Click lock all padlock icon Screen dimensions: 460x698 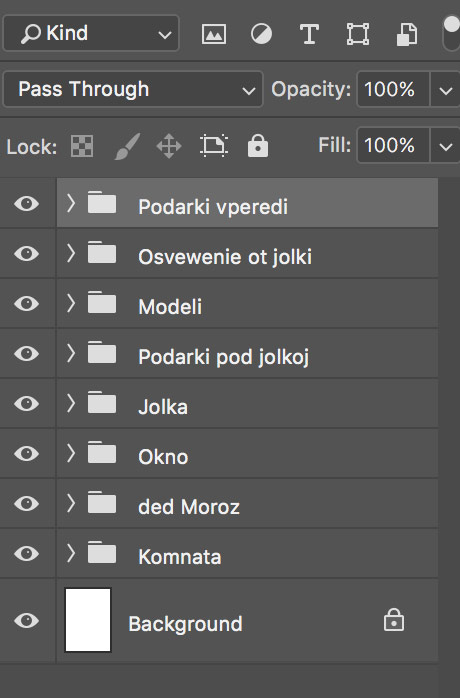(258, 146)
